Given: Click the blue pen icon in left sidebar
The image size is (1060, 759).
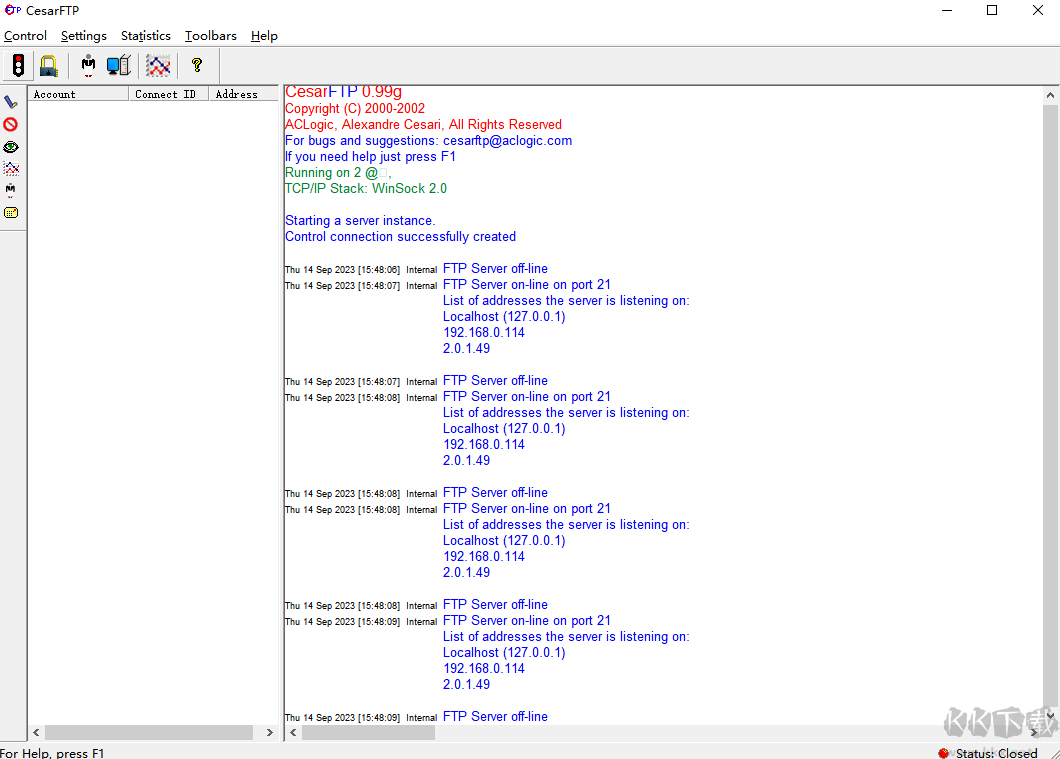Looking at the screenshot, I should pyautogui.click(x=11, y=102).
